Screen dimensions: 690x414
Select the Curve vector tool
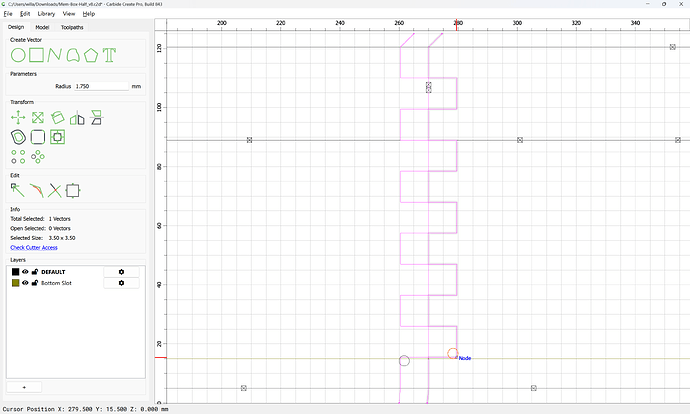point(73,55)
